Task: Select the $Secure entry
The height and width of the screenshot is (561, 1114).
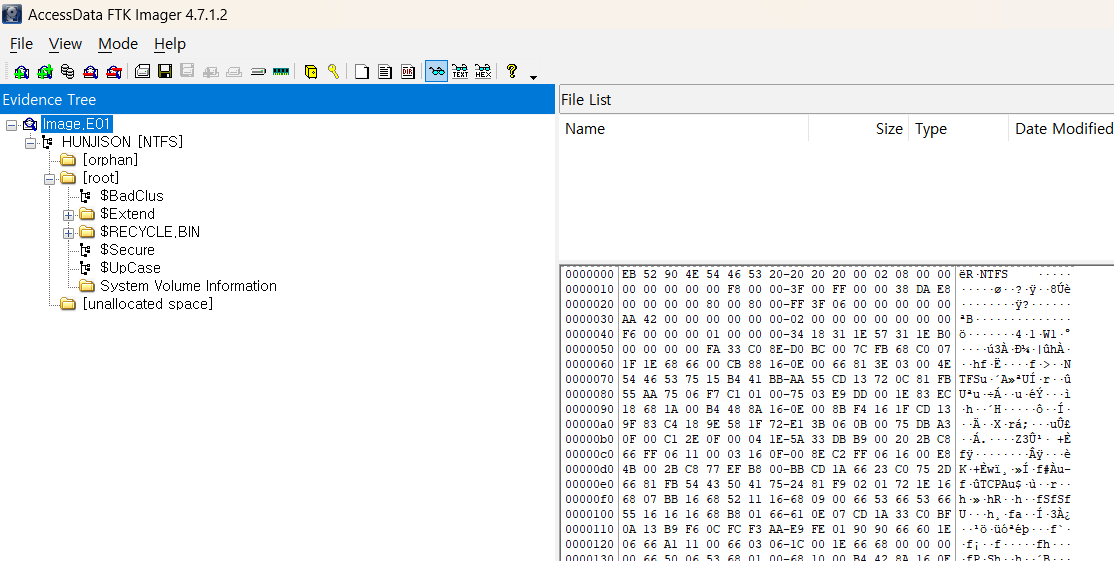Action: 127,250
